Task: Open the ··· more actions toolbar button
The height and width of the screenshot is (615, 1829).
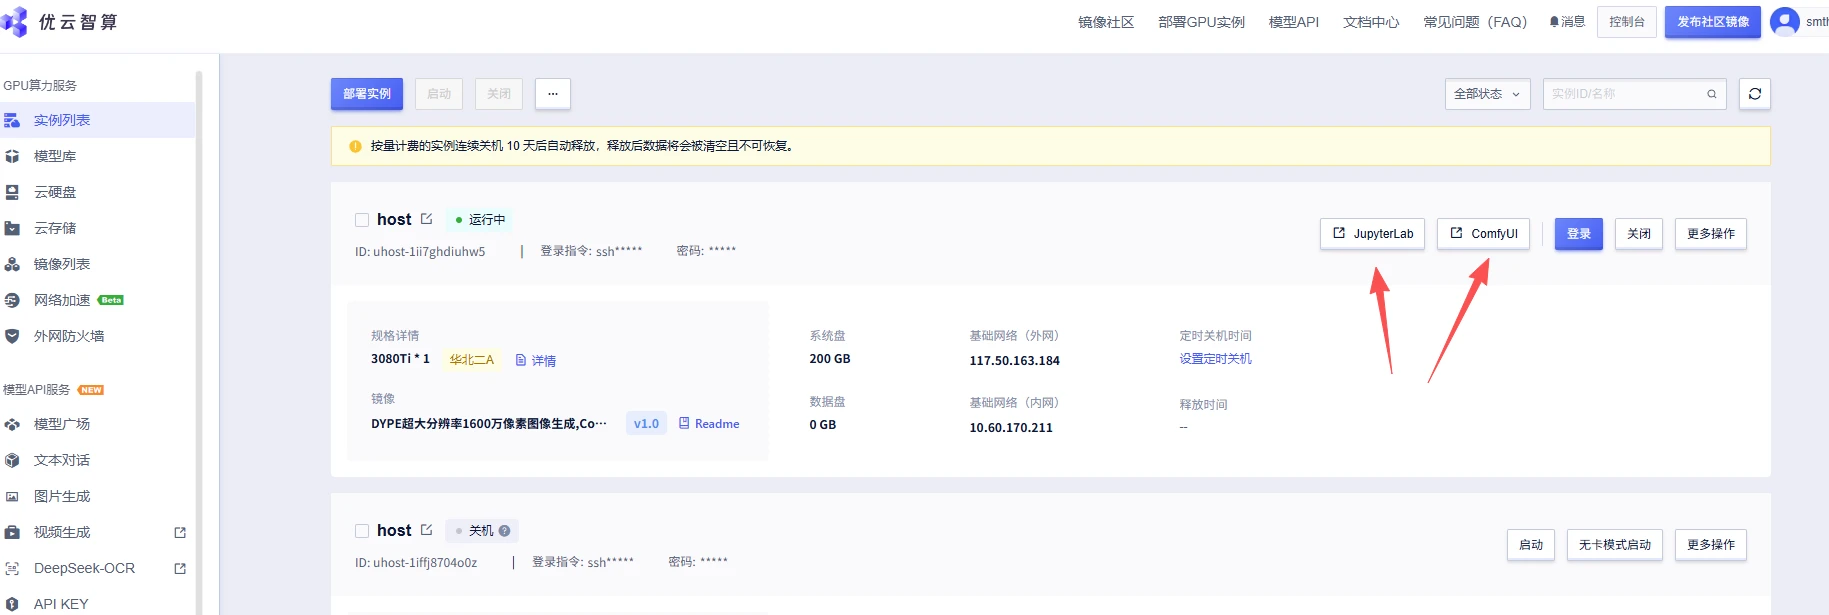Action: (x=552, y=94)
